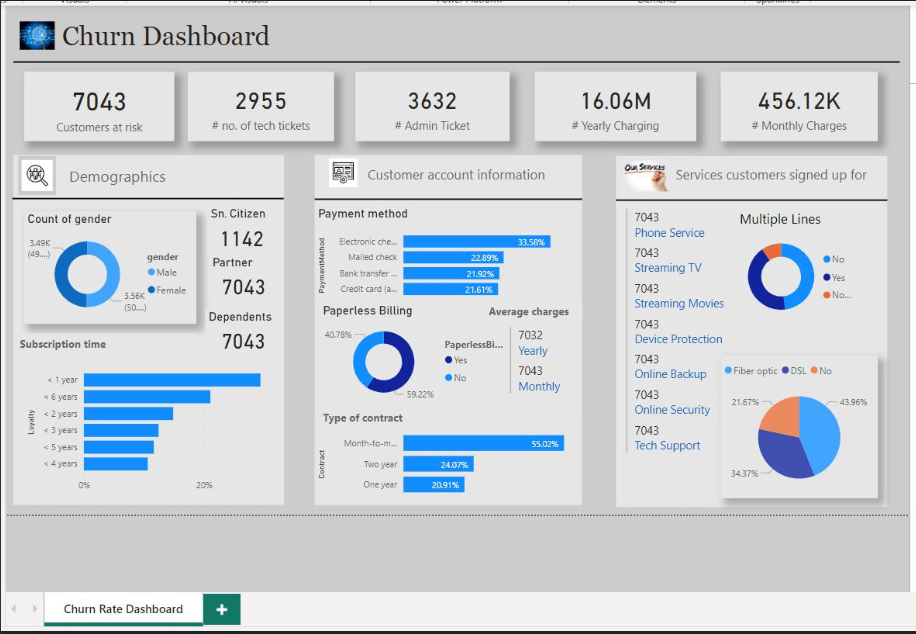916x634 pixels.
Task: Select the '< 1 year' subscription bar
Action: [172, 380]
